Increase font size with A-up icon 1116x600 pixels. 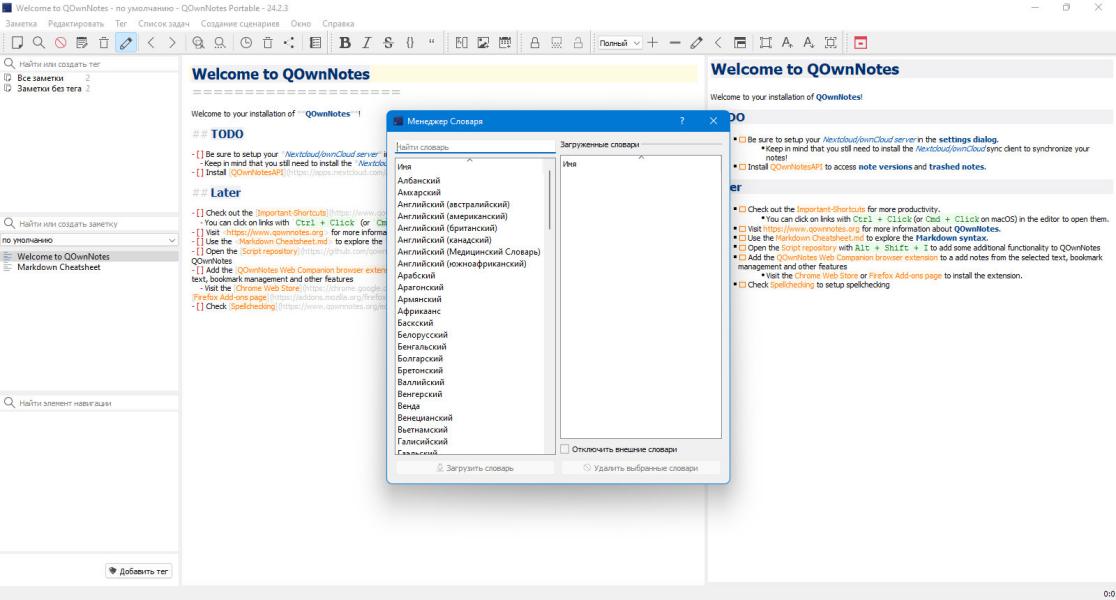787,43
